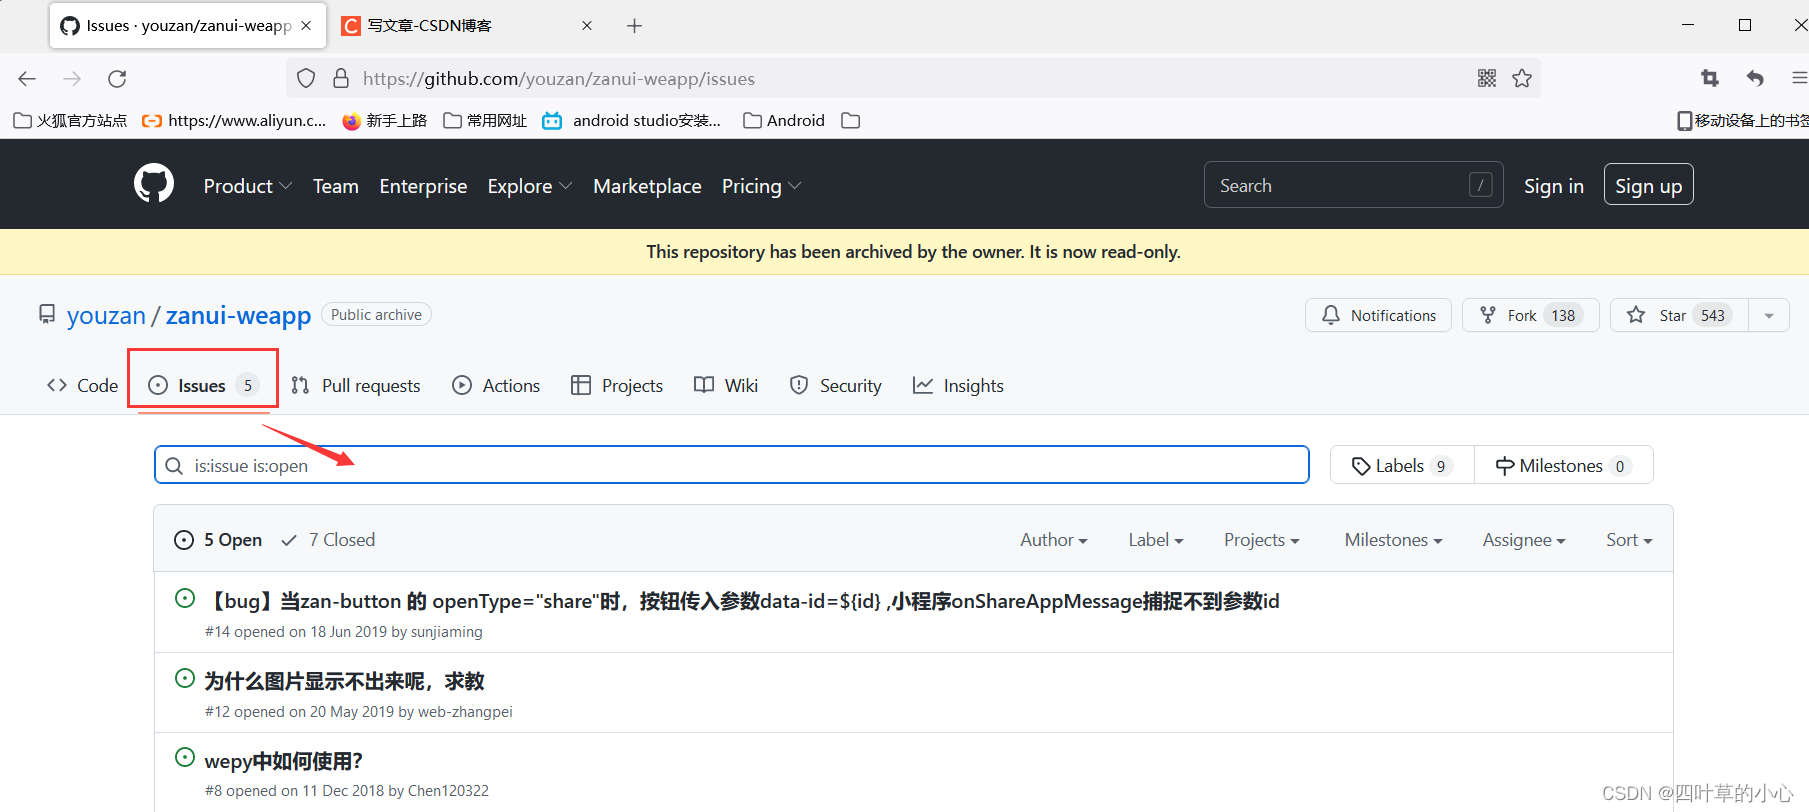Click the Sign up button
Screen dimensions: 1809x812
tap(1648, 185)
